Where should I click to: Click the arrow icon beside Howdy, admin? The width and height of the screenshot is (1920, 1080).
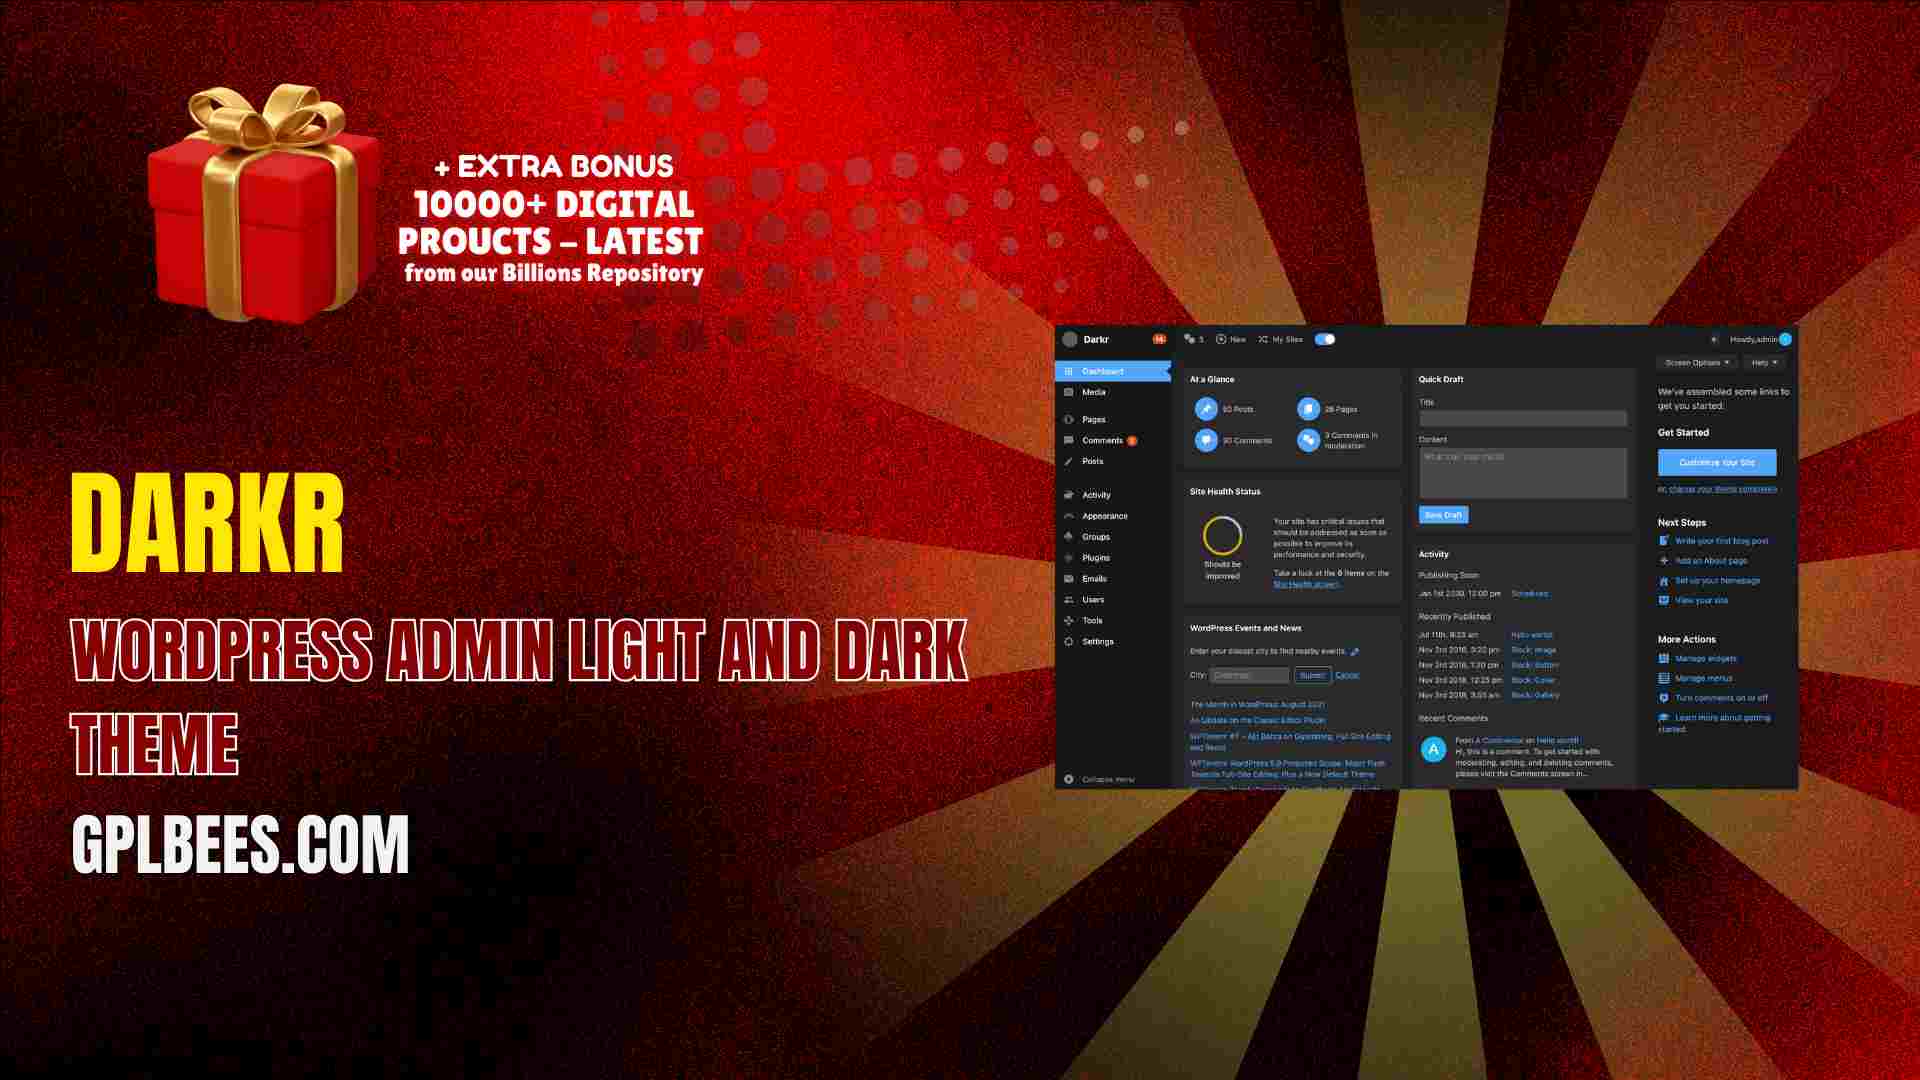[1714, 339]
